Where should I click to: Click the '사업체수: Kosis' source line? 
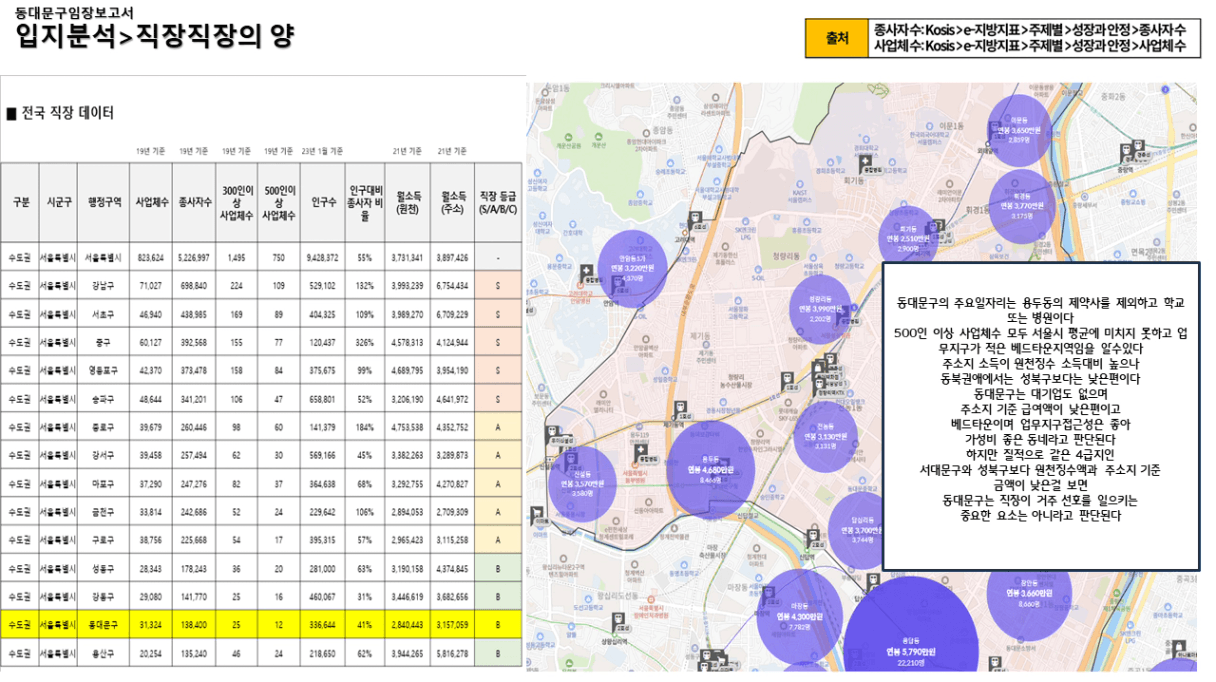click(1030, 46)
